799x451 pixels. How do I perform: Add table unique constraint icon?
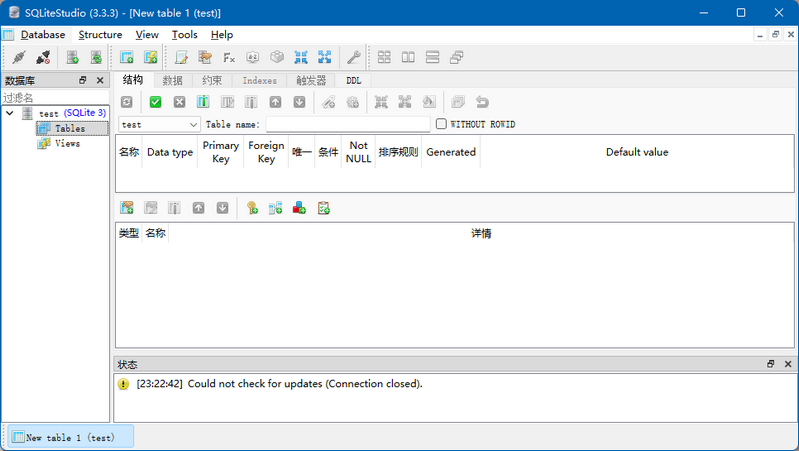pyautogui.click(x=300, y=208)
